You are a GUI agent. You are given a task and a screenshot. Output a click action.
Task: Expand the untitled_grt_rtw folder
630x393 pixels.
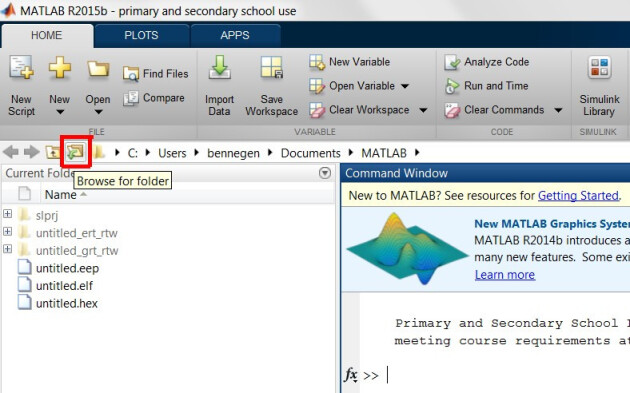click(x=8, y=249)
